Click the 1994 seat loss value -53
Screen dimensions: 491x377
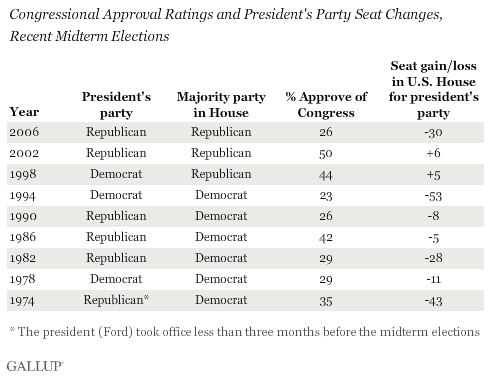433,196
